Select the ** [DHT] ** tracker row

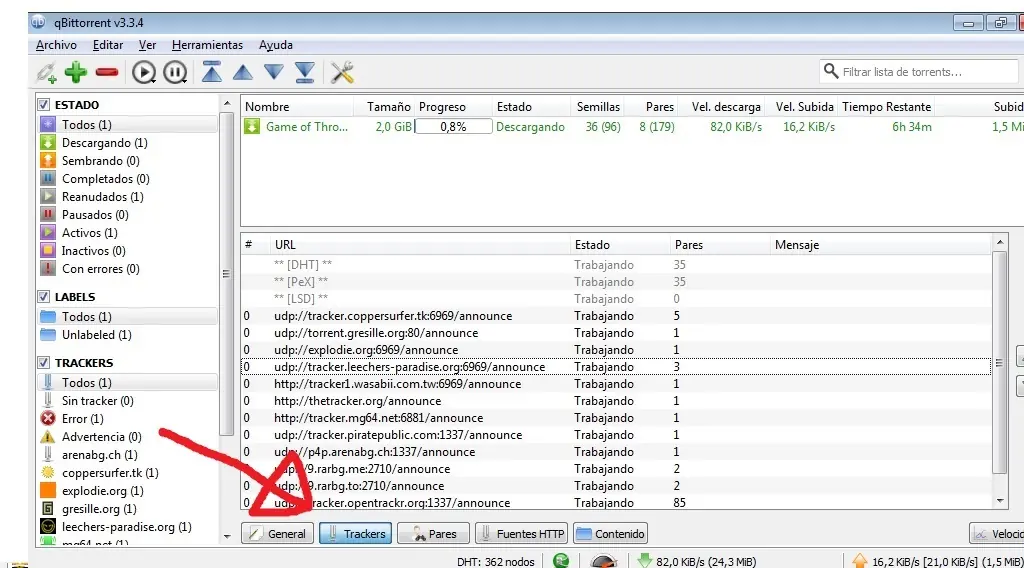[616, 264]
